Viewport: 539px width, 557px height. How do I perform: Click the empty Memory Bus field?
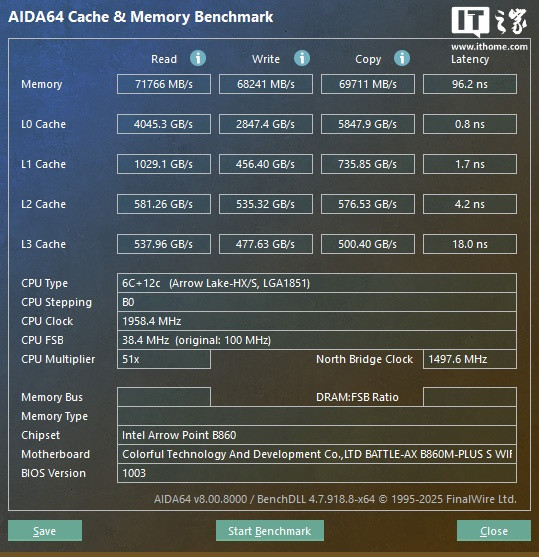164,397
